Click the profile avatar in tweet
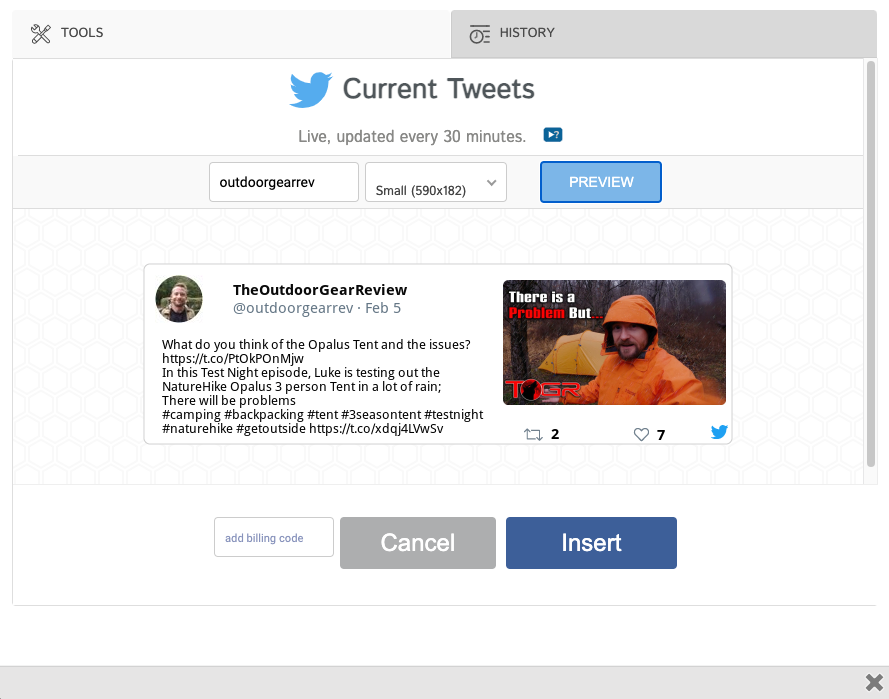This screenshot has height=699, width=889. pos(179,299)
